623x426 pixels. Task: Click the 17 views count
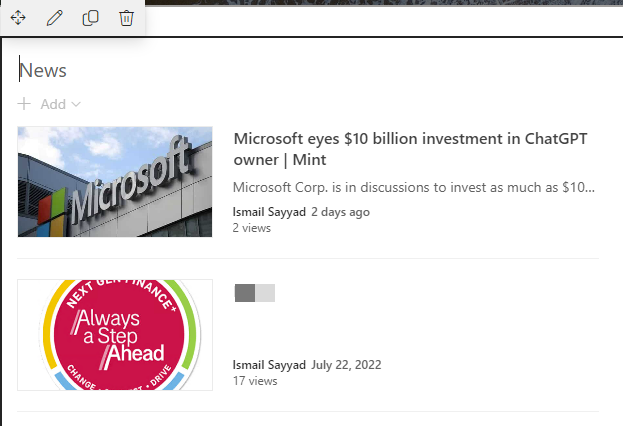tap(255, 381)
